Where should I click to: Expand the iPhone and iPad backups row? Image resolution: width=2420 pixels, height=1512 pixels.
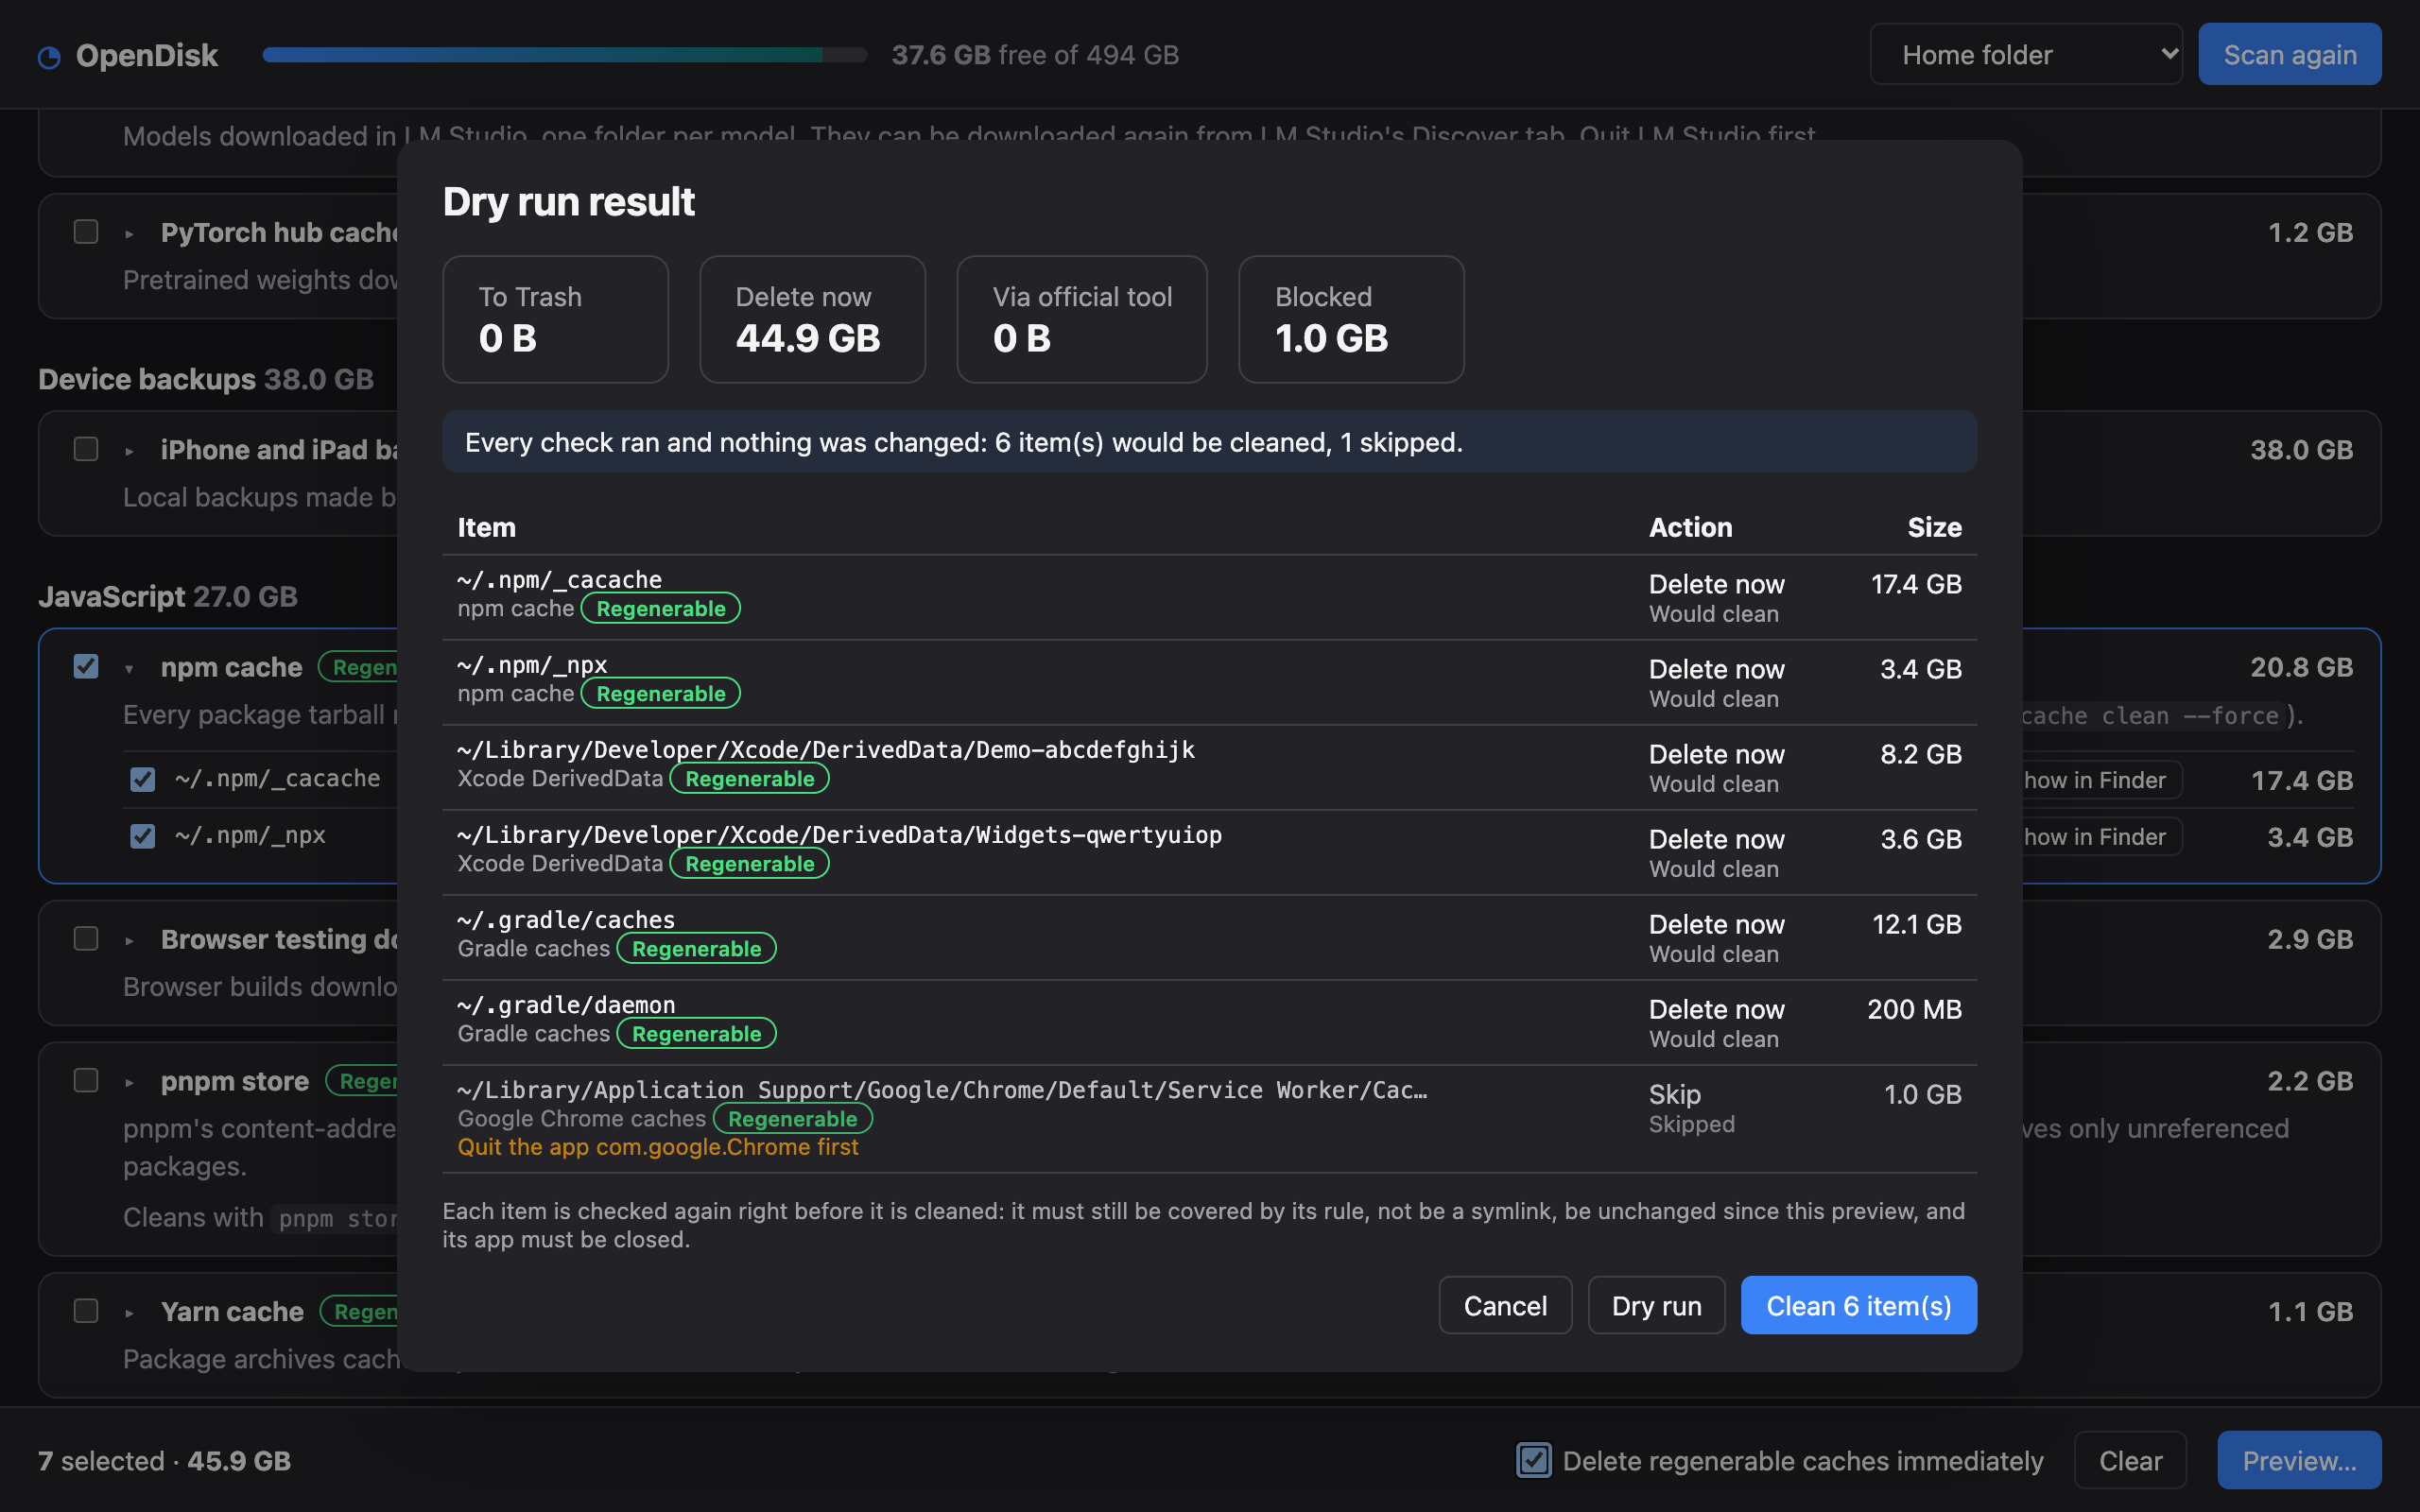pos(129,451)
